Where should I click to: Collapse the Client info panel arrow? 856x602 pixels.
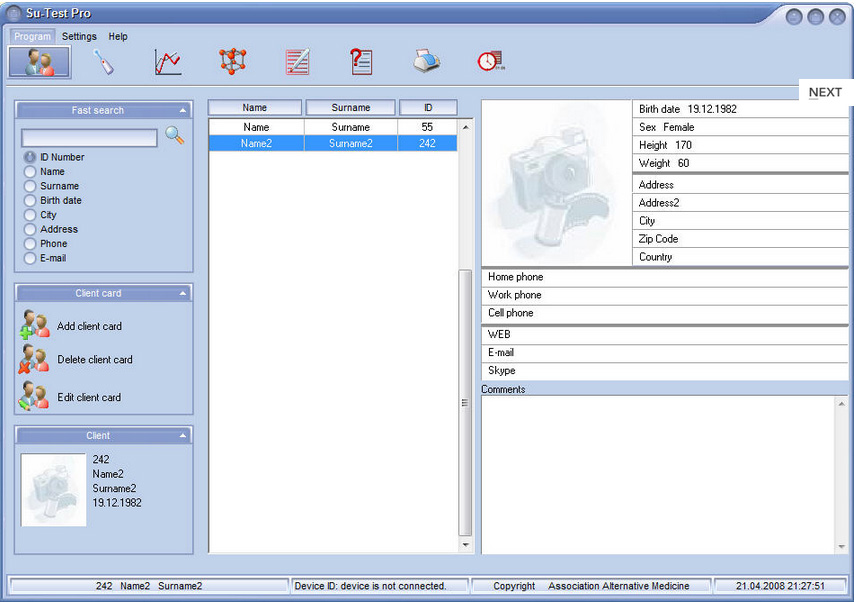pos(183,436)
